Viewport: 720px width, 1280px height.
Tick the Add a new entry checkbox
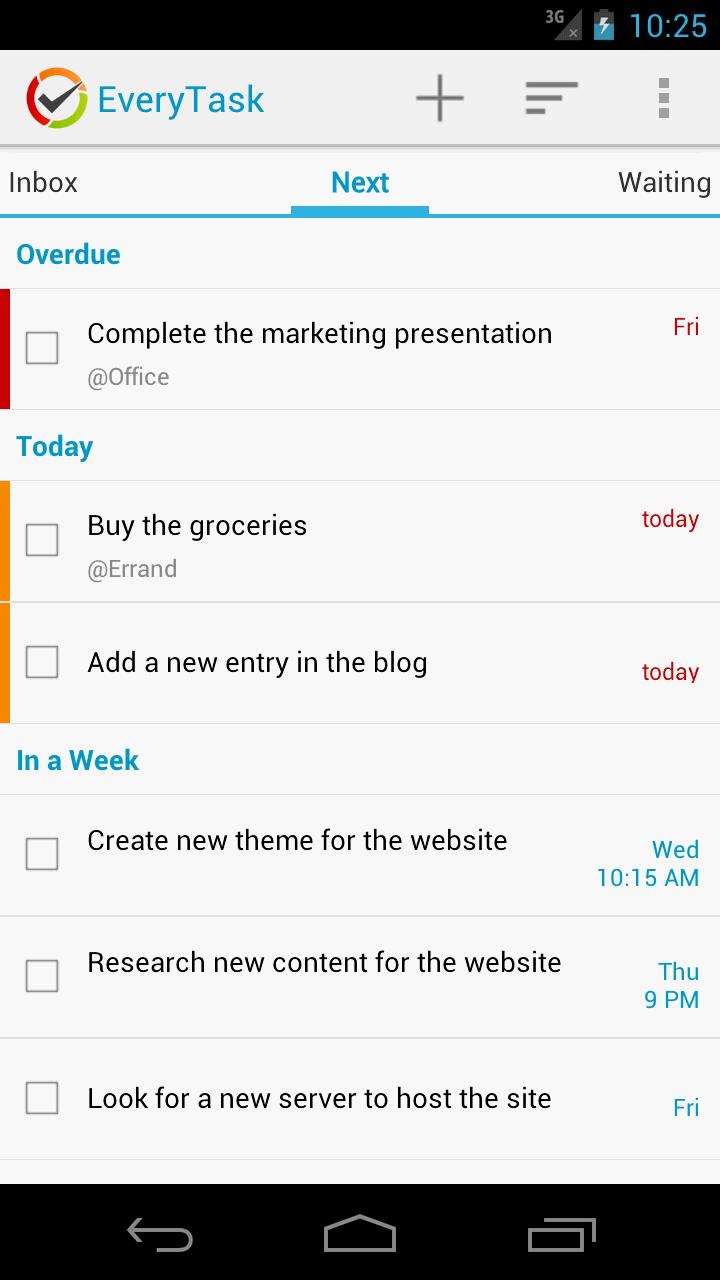point(42,662)
